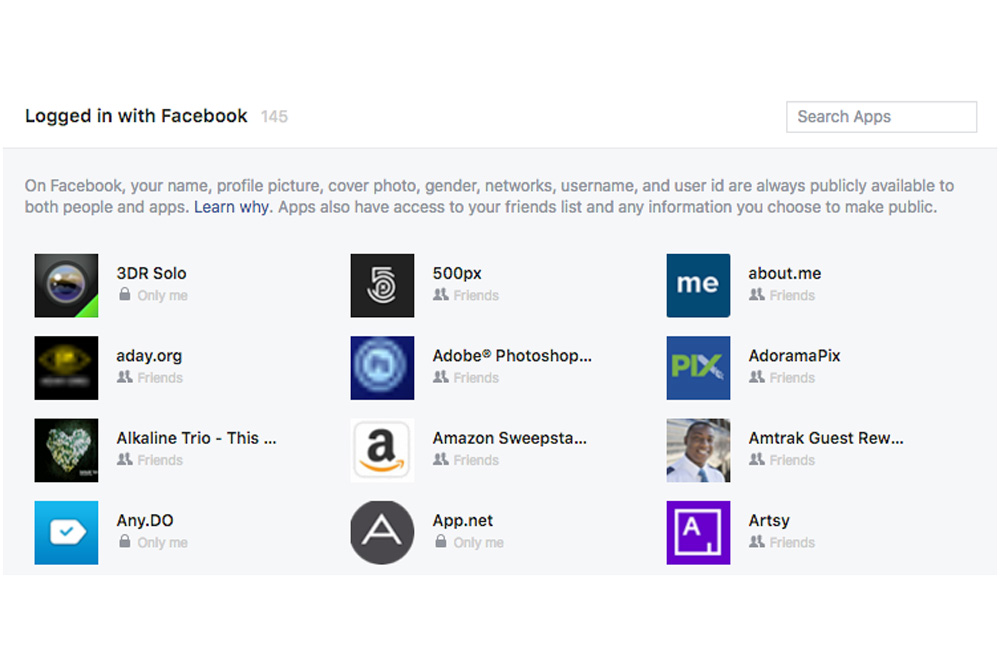Click the Only me lock under 3DR Solo
Viewport: 1000px width, 667px height.
(125, 295)
